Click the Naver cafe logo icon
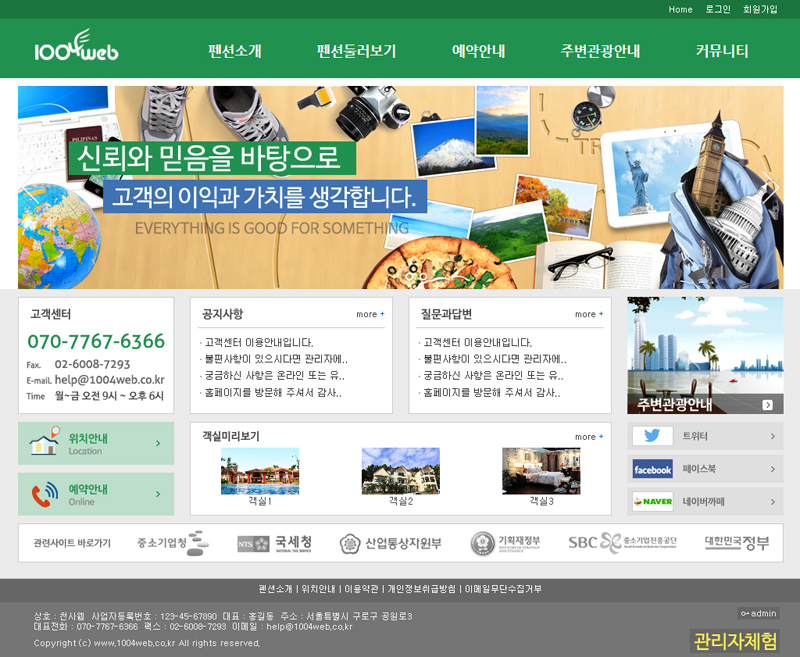The image size is (800, 657). point(652,501)
